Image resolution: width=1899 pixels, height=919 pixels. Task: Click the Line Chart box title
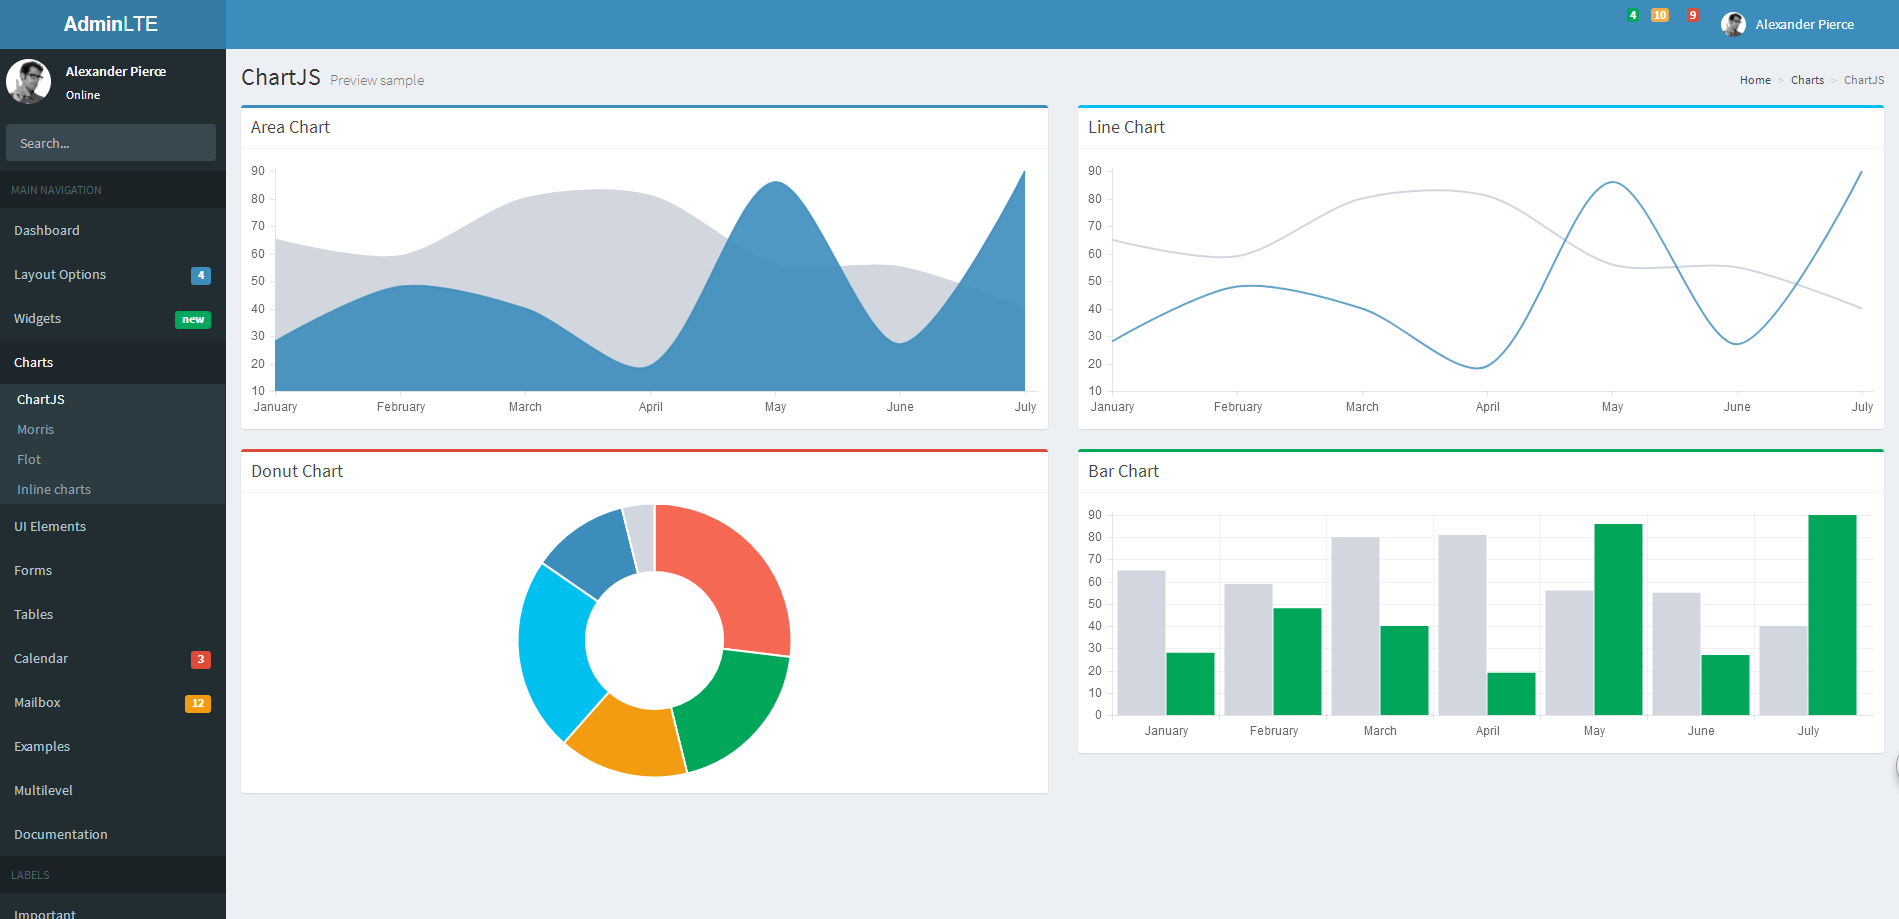1126,127
